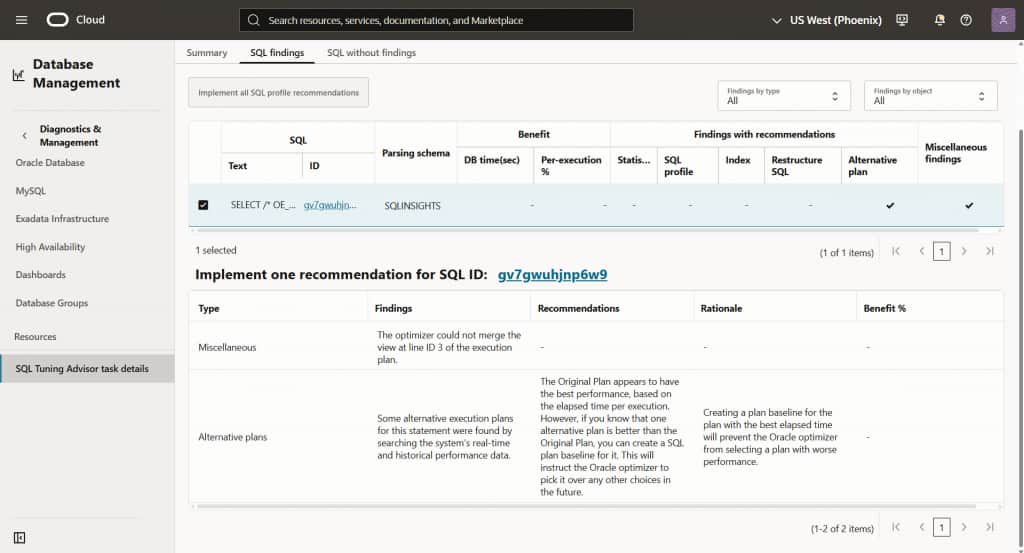Click the Diagnostics & Management link
Image resolution: width=1024 pixels, height=553 pixels.
pos(71,136)
